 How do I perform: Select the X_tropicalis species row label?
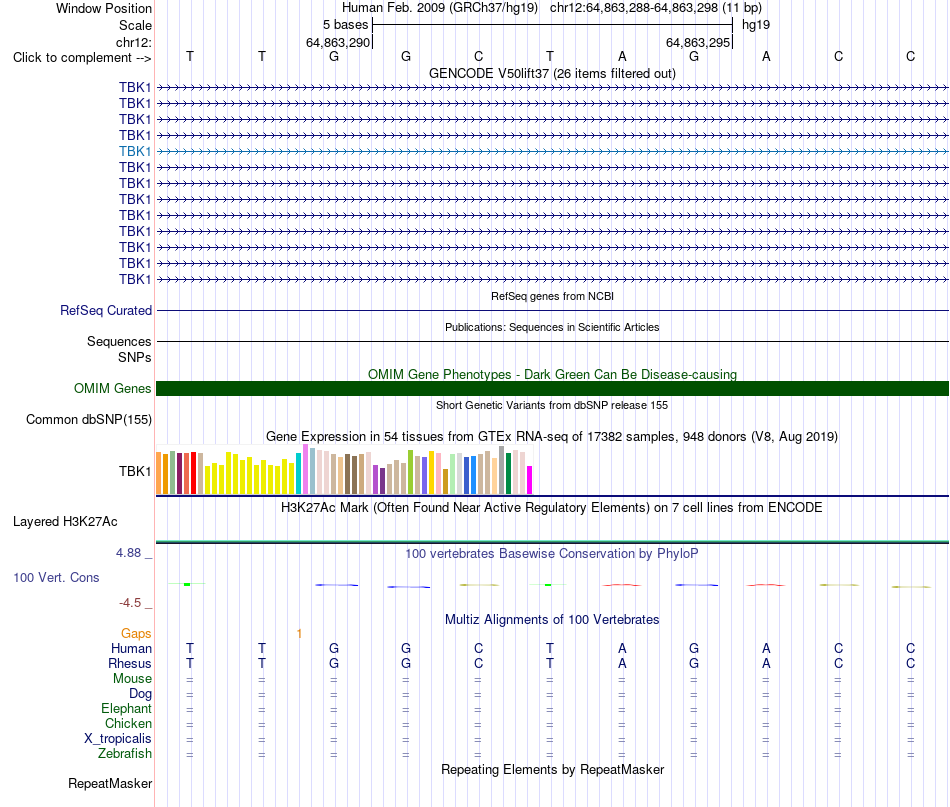(x=118, y=739)
